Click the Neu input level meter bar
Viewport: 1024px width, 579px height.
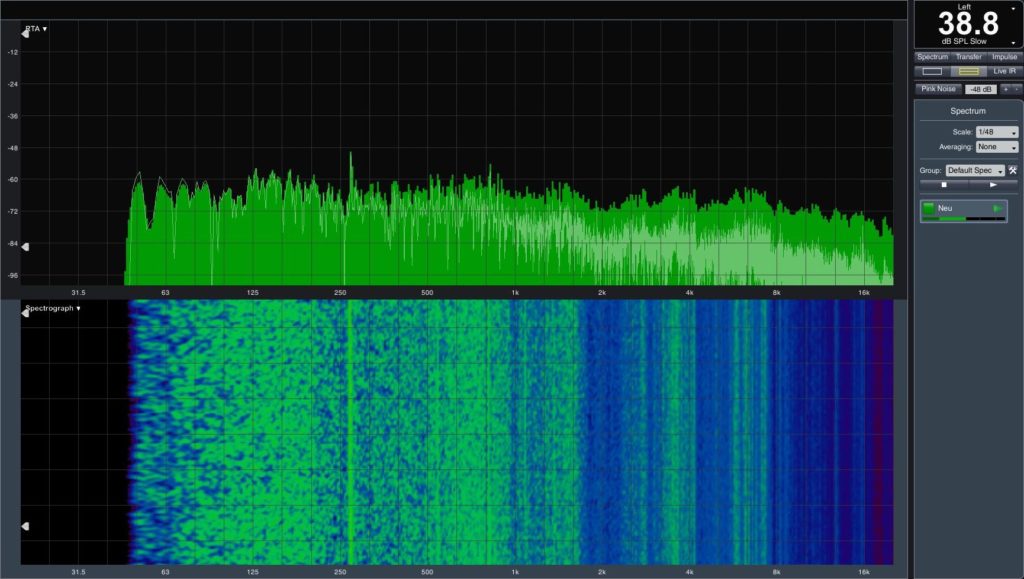click(x=963, y=219)
